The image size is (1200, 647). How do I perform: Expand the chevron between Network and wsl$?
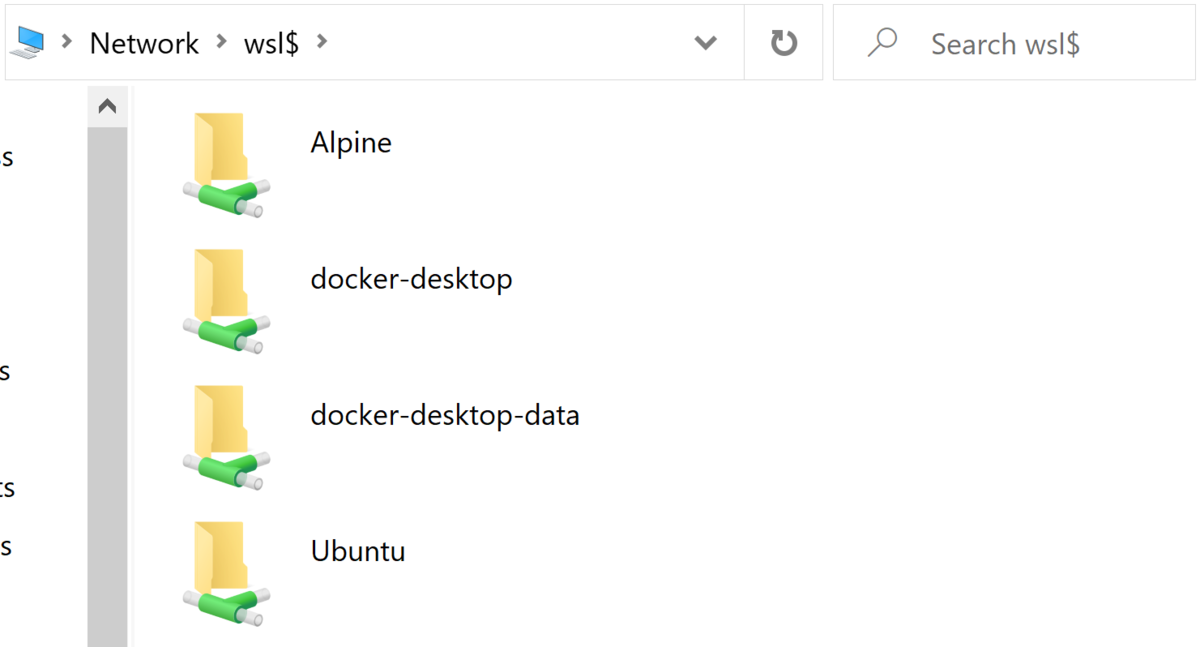221,43
